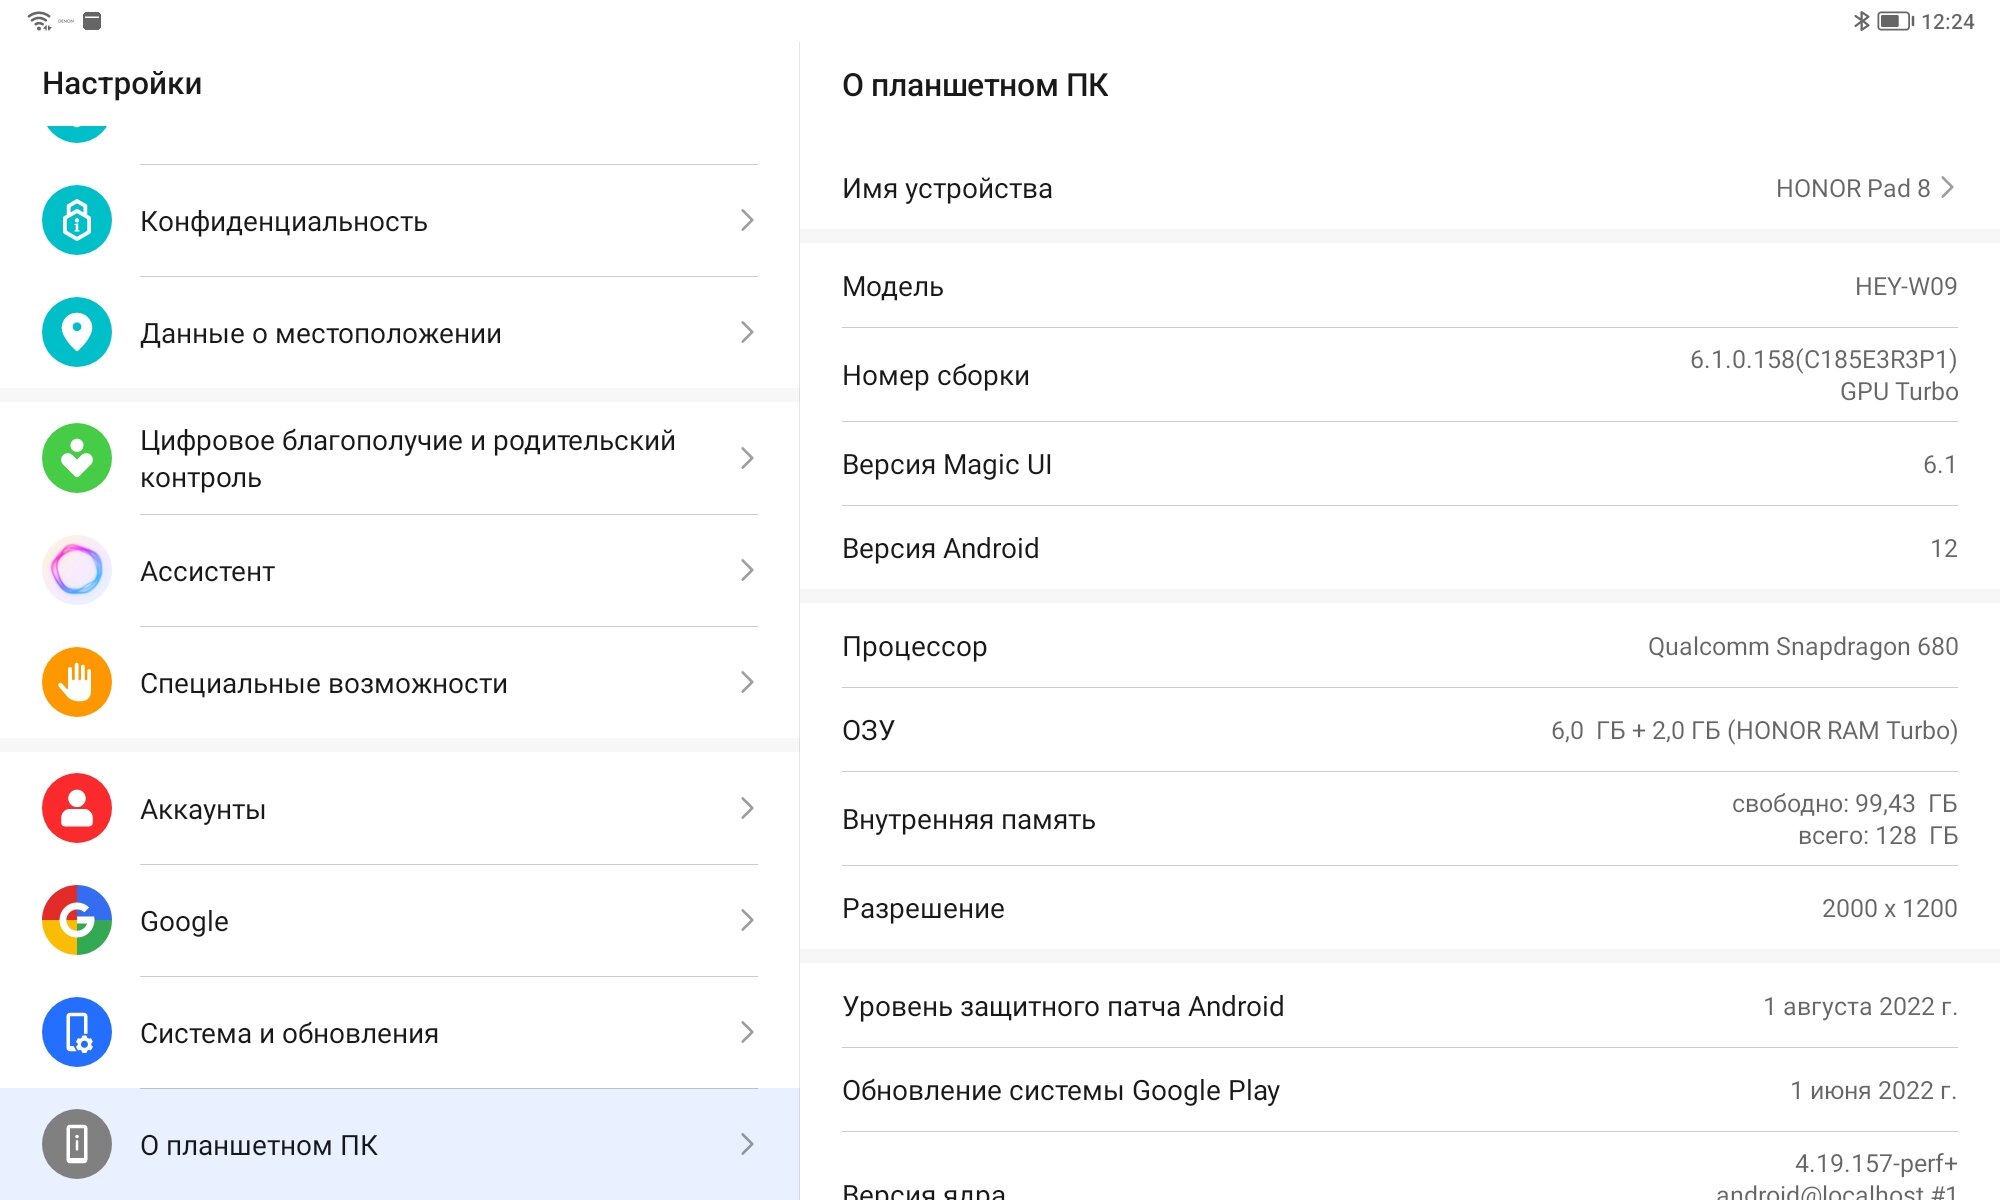The height and width of the screenshot is (1200, 2000).
Task: Open Специальные возможности menu item
Action: (x=324, y=683)
